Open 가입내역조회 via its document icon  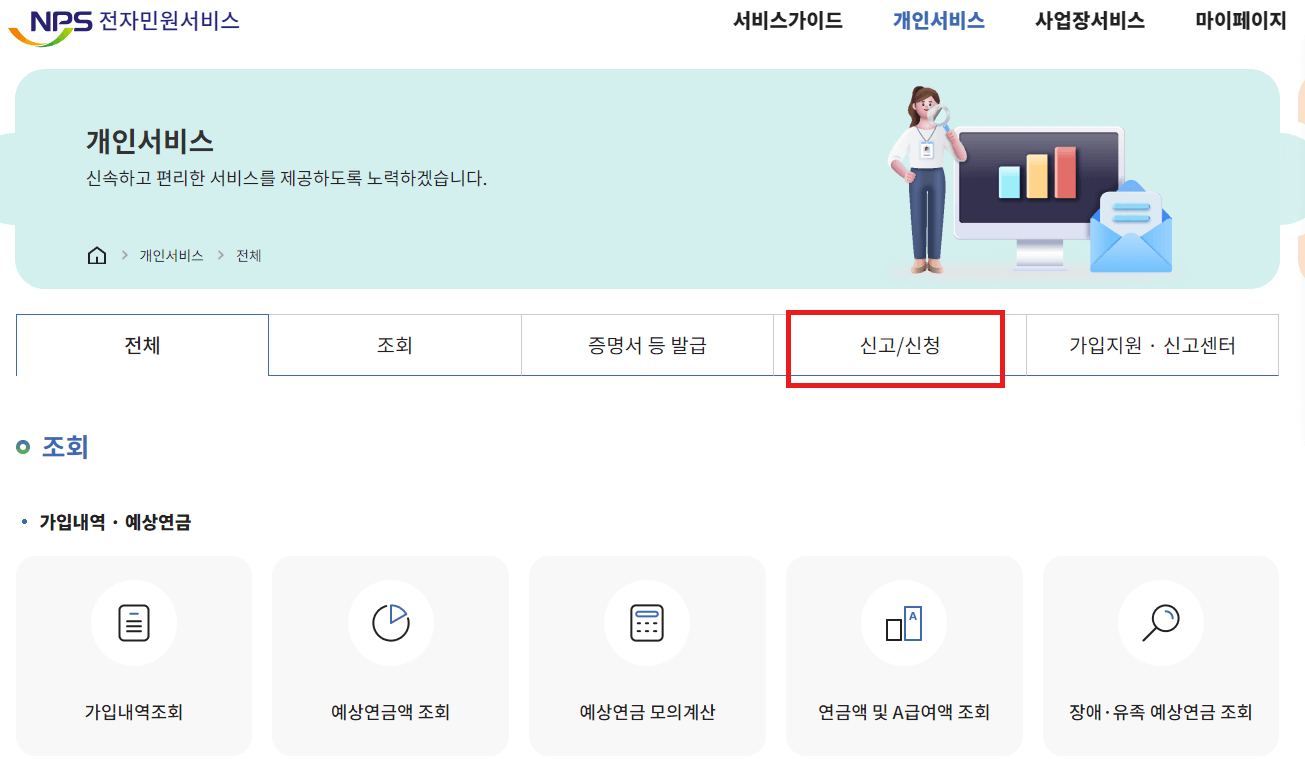point(134,622)
